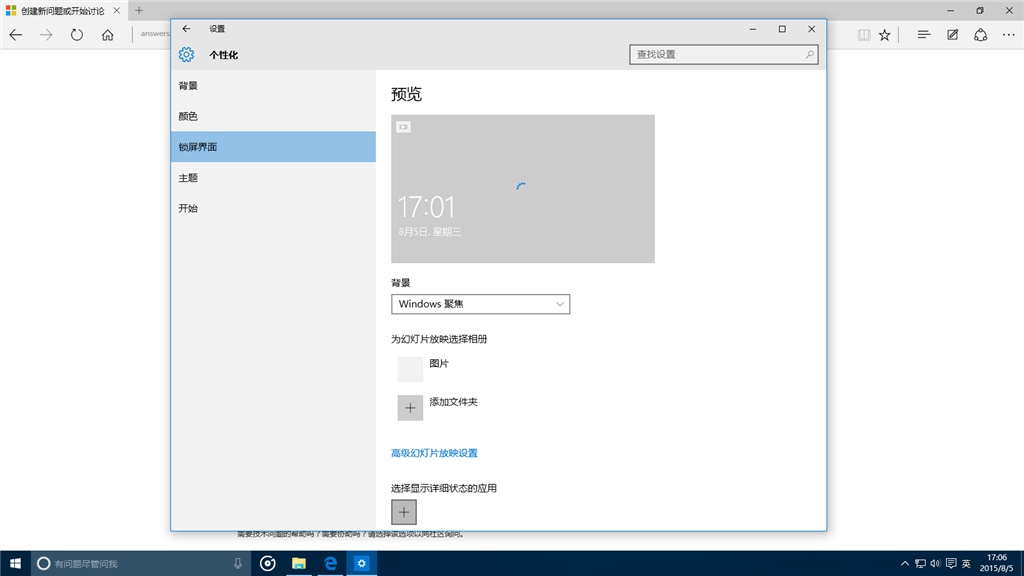This screenshot has width=1024, height=576.
Task: Go back using Settings window back arrow
Action: coord(187,29)
